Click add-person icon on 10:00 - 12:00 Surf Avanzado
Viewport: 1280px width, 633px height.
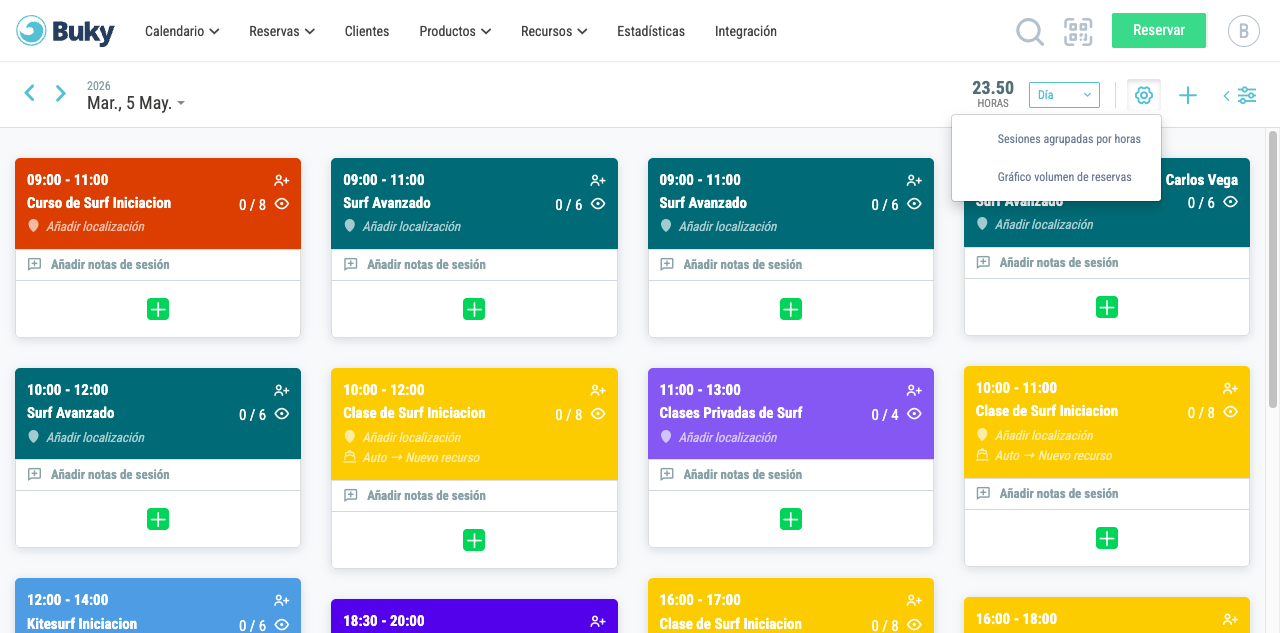pyautogui.click(x=282, y=390)
